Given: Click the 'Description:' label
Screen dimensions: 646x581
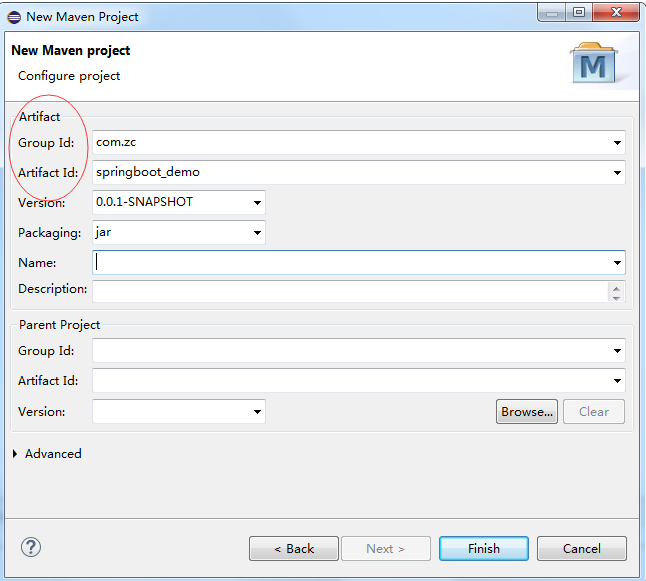Looking at the screenshot, I should (52, 289).
